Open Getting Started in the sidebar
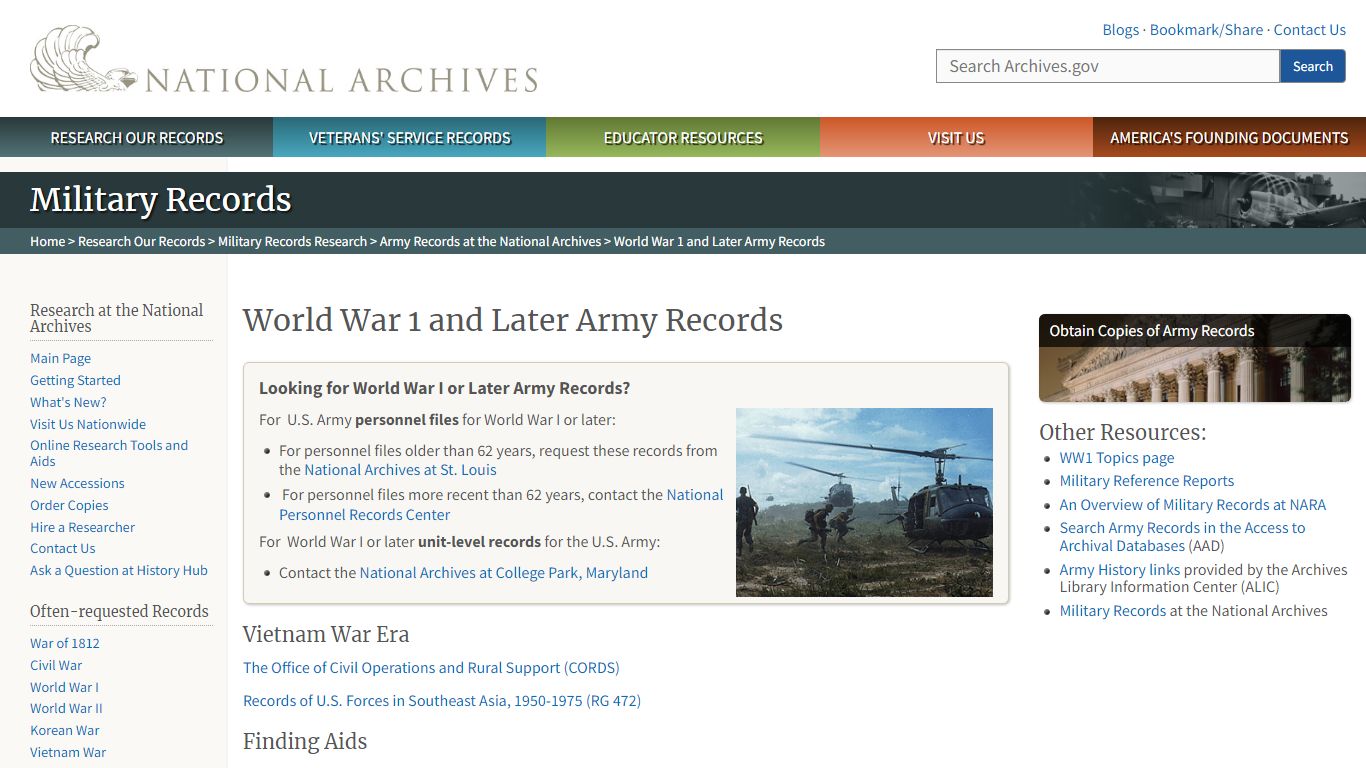This screenshot has height=768, width=1366. coord(75,380)
